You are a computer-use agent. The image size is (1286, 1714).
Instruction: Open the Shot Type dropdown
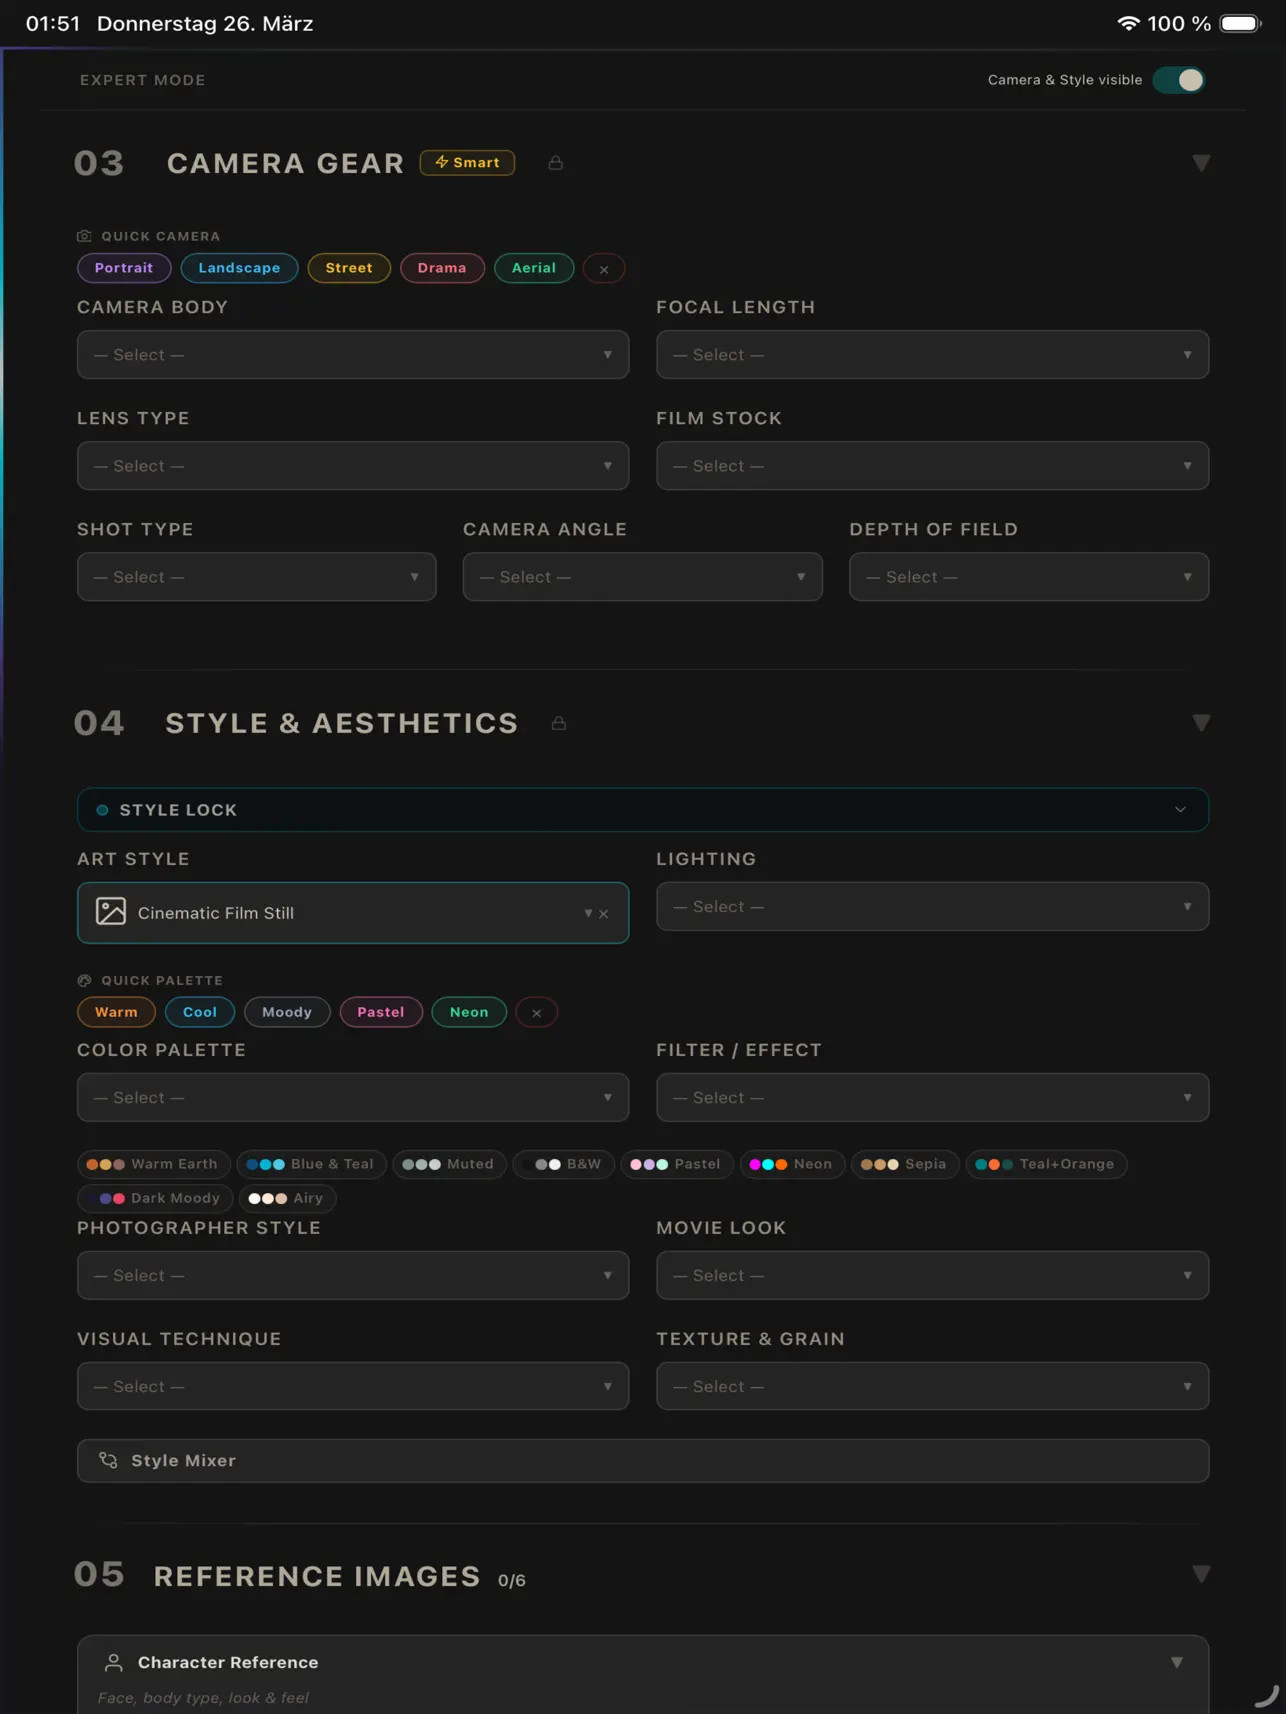256,577
